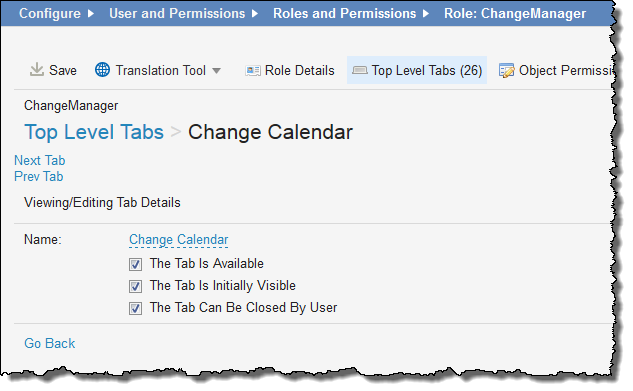Click the Object Permissions pencil icon

point(506,70)
